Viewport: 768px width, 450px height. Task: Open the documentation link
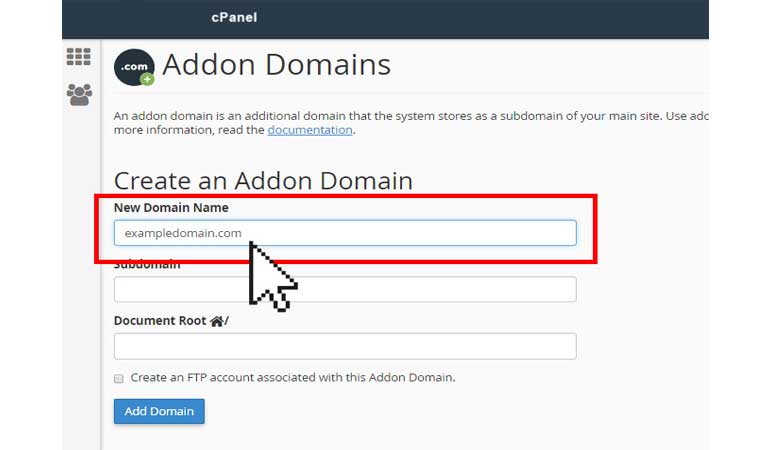pyautogui.click(x=310, y=130)
